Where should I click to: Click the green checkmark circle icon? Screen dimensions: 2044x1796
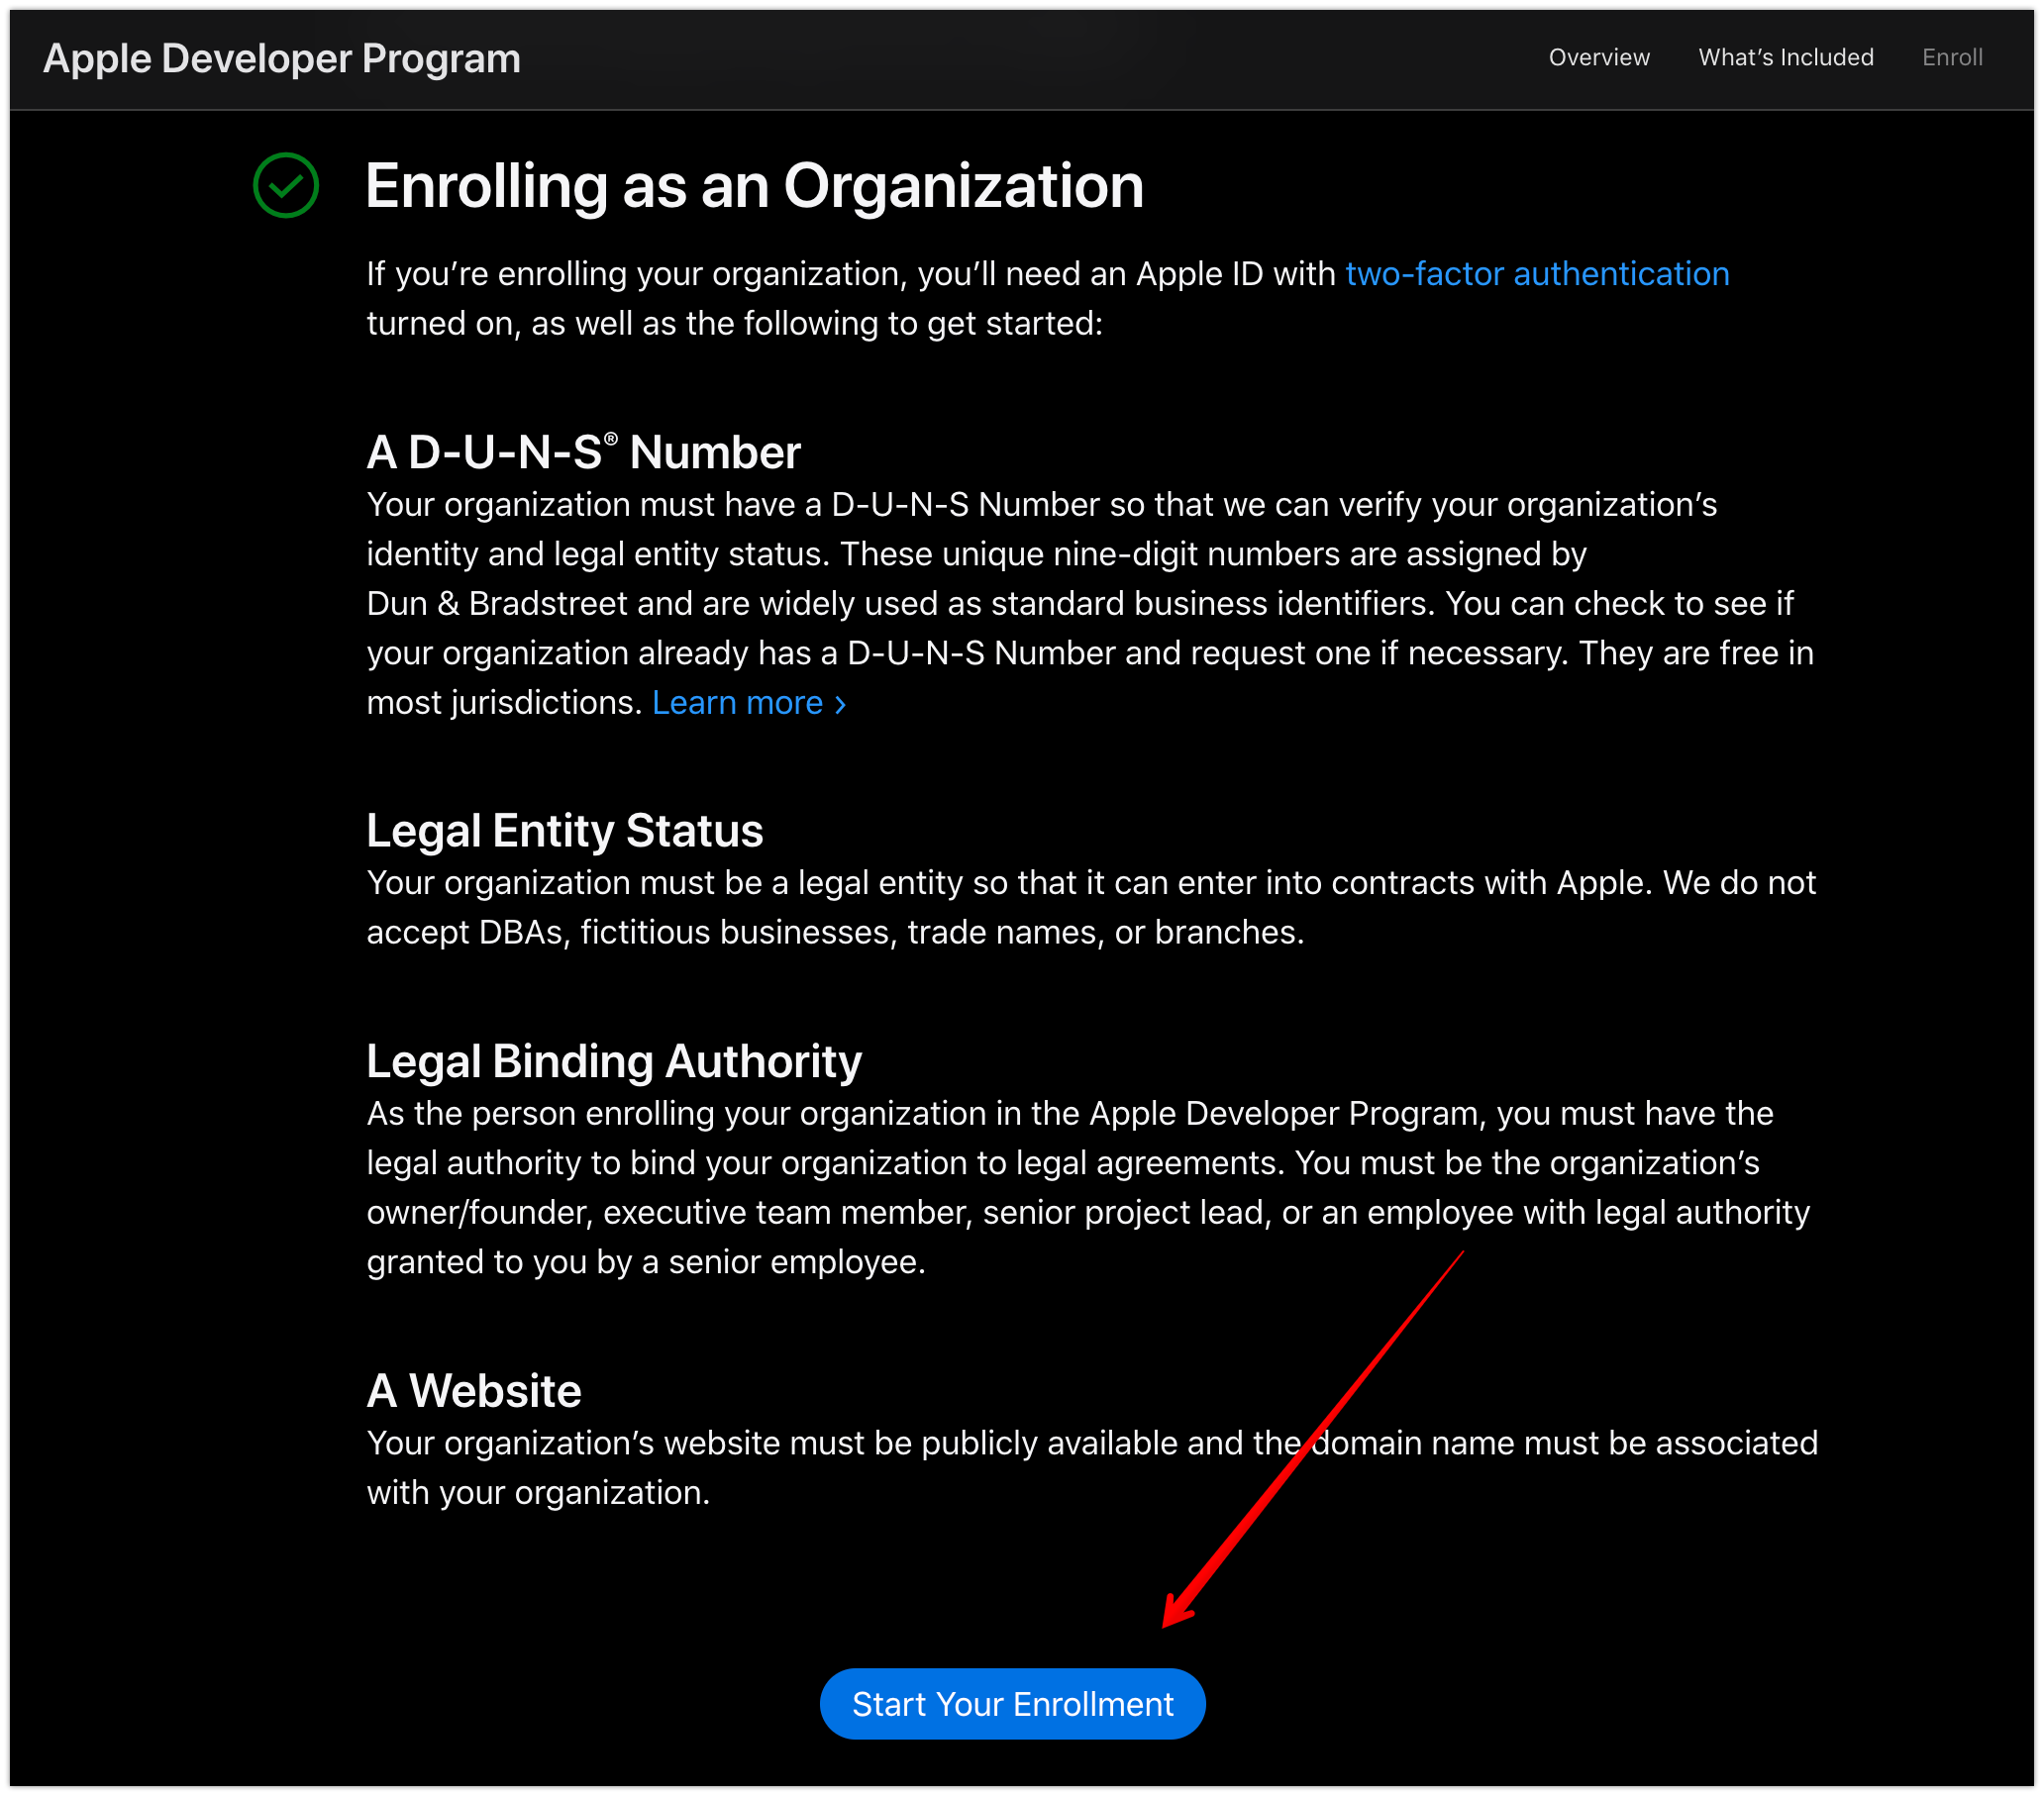coord(286,185)
